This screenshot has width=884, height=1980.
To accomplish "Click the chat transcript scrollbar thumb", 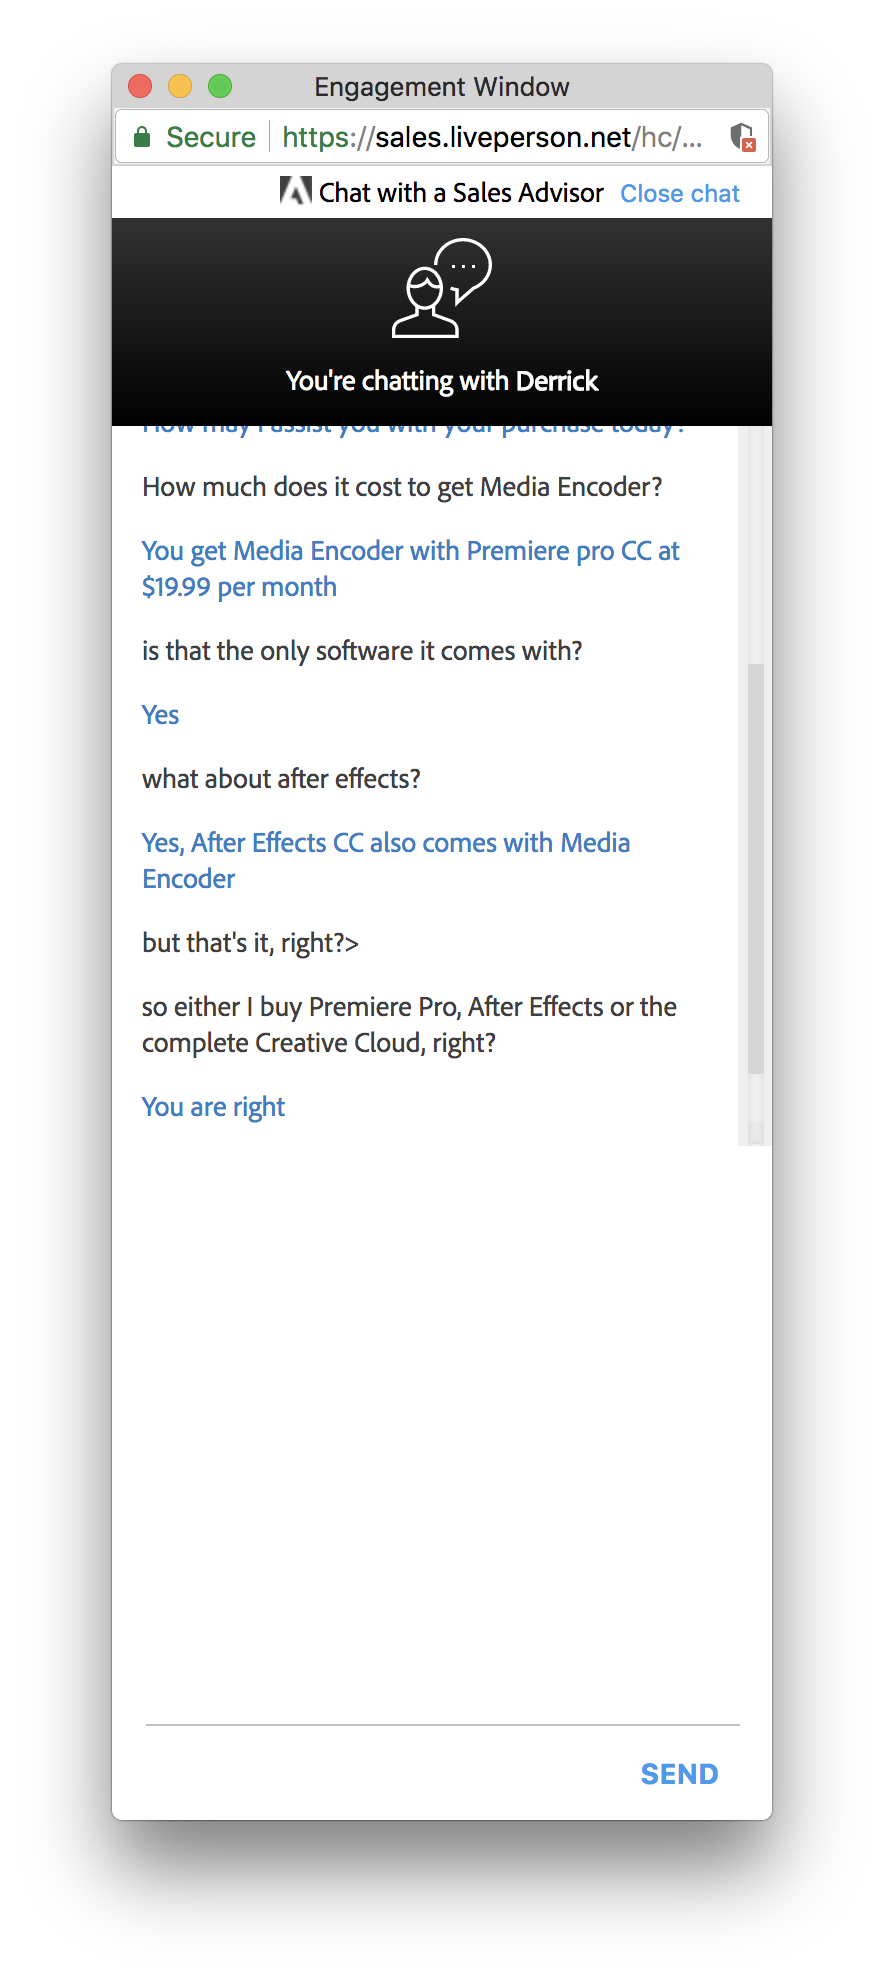I will coord(756,868).
